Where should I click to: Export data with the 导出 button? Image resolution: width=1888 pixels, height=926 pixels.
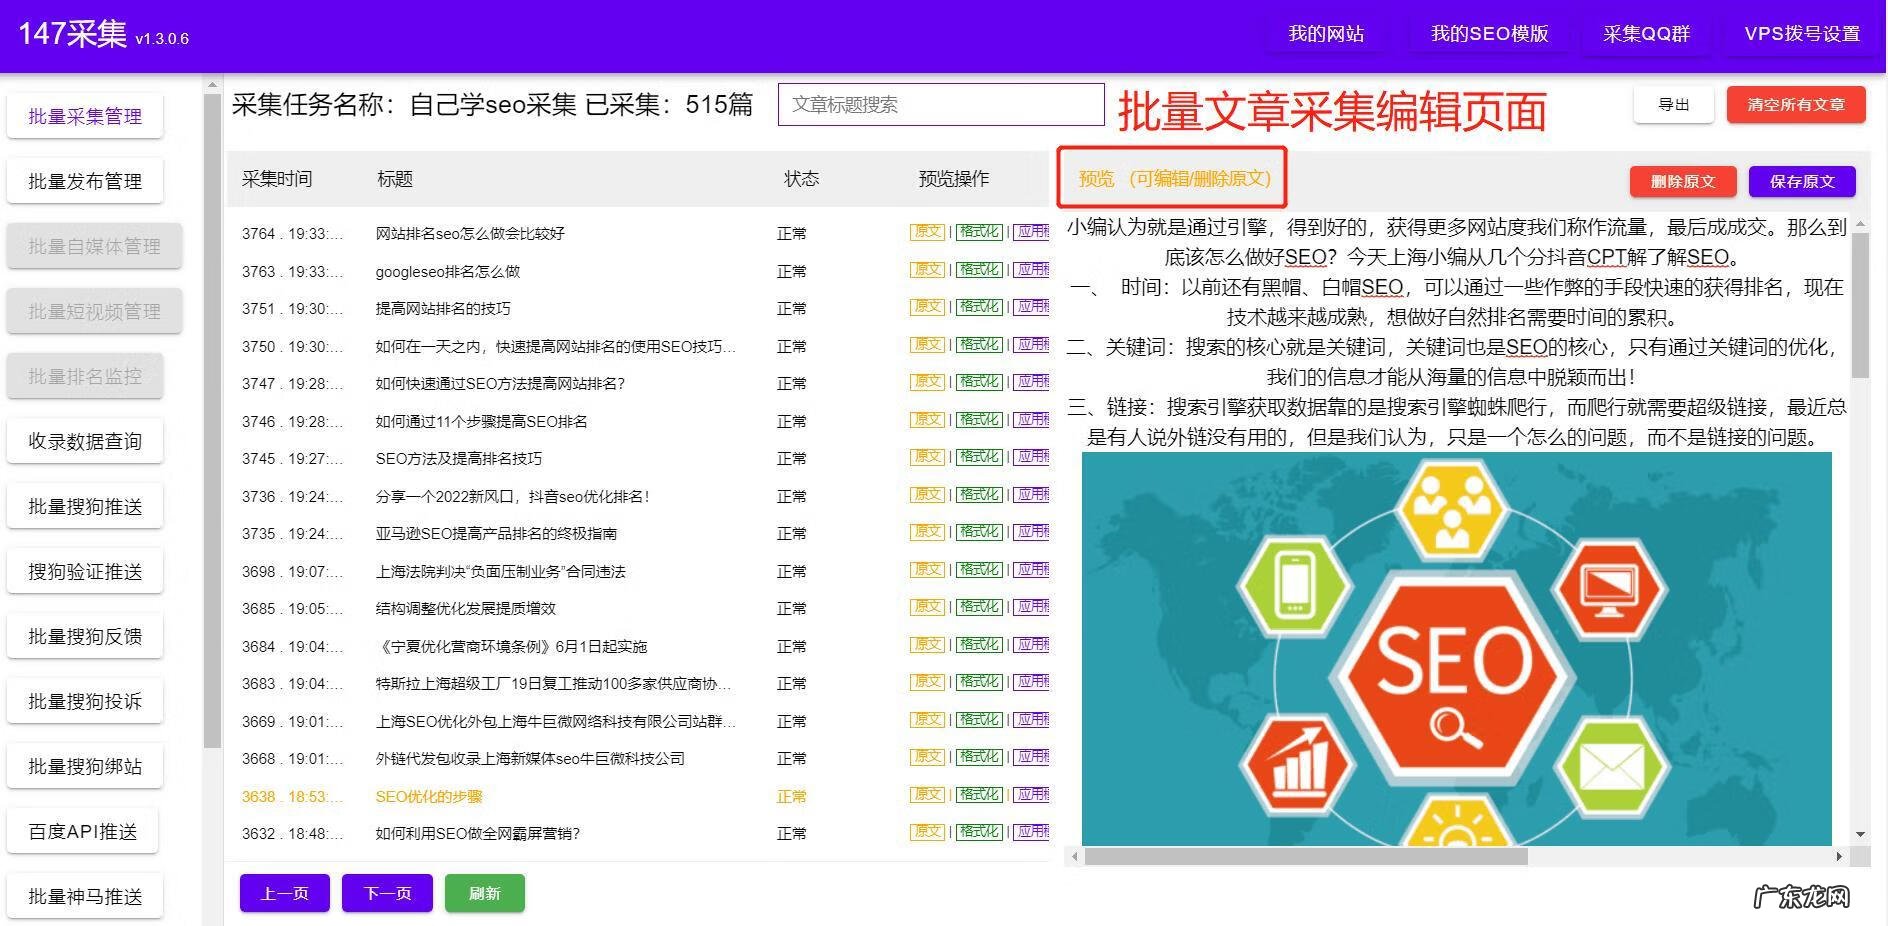(x=1674, y=104)
